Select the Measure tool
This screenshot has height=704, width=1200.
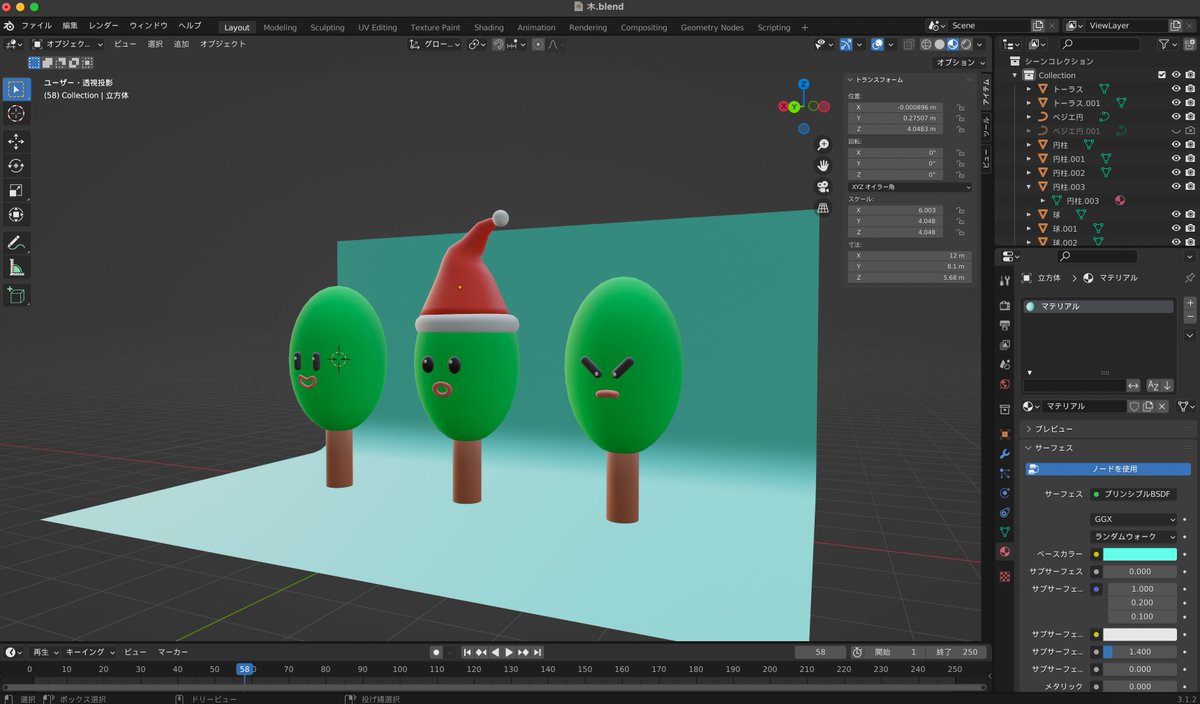coord(16,267)
